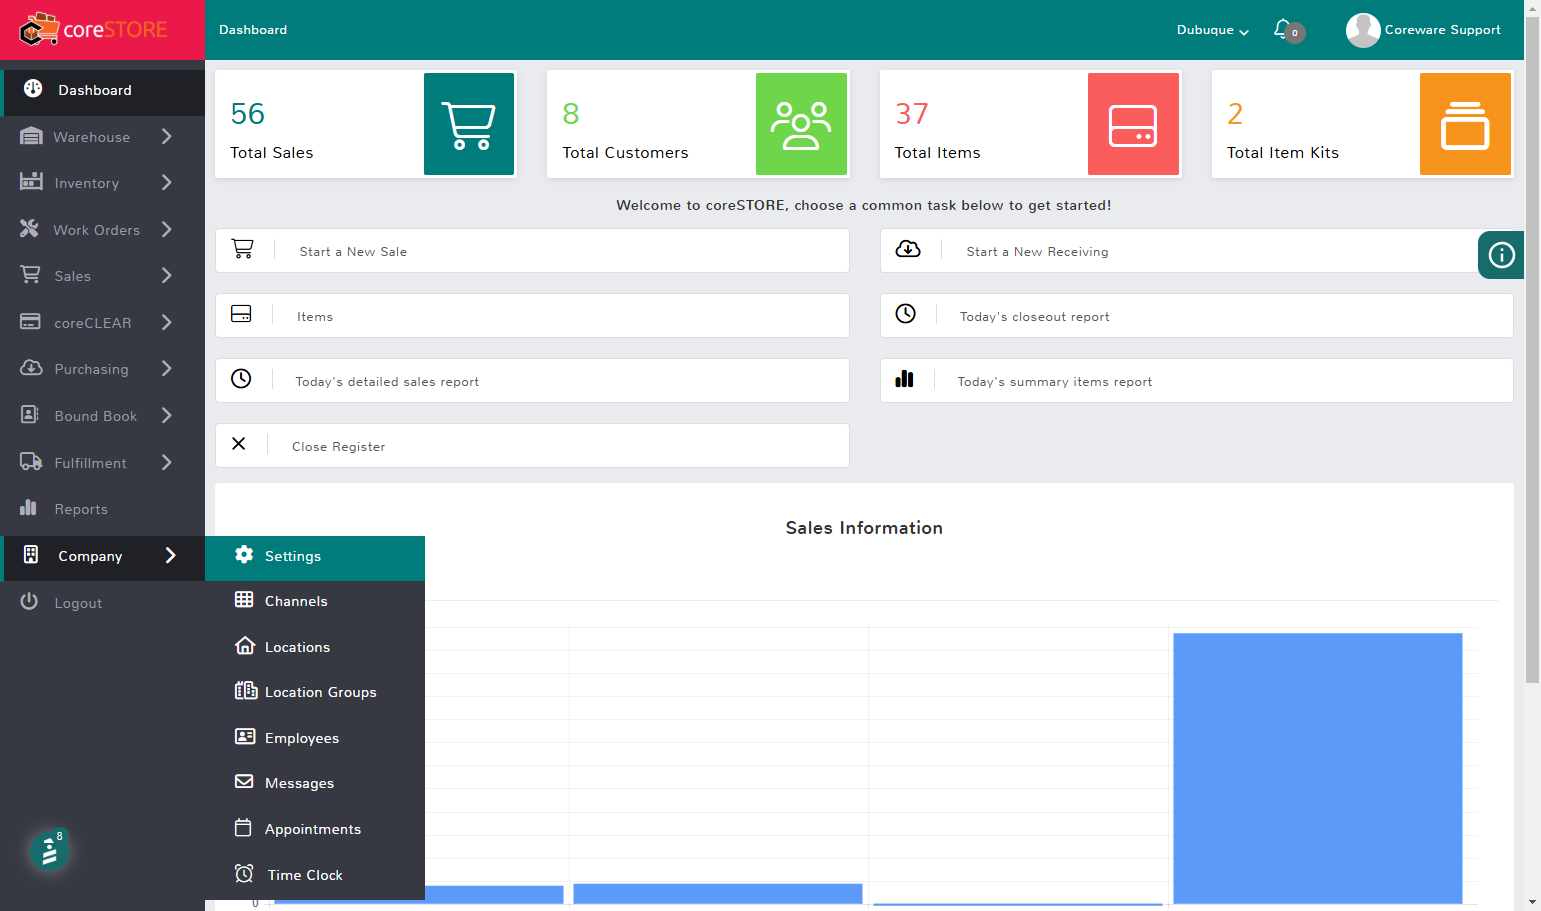Viewport: 1541px width, 911px height.
Task: Click the Messages envelope icon
Action: coord(244,782)
